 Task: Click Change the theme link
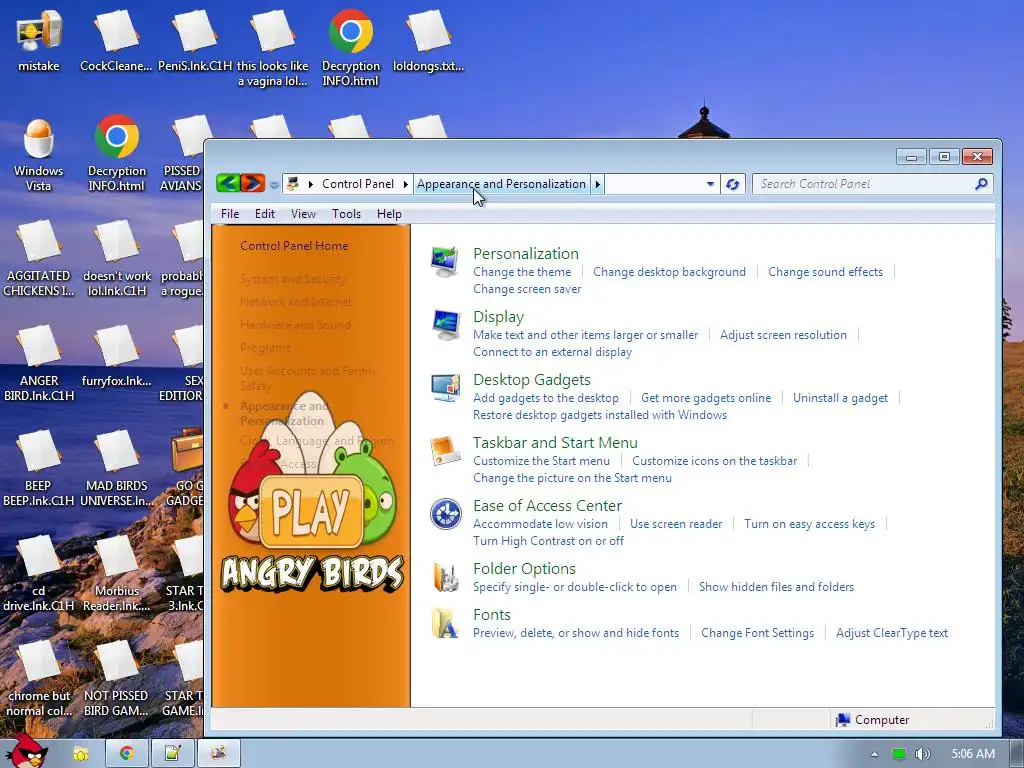coord(522,272)
